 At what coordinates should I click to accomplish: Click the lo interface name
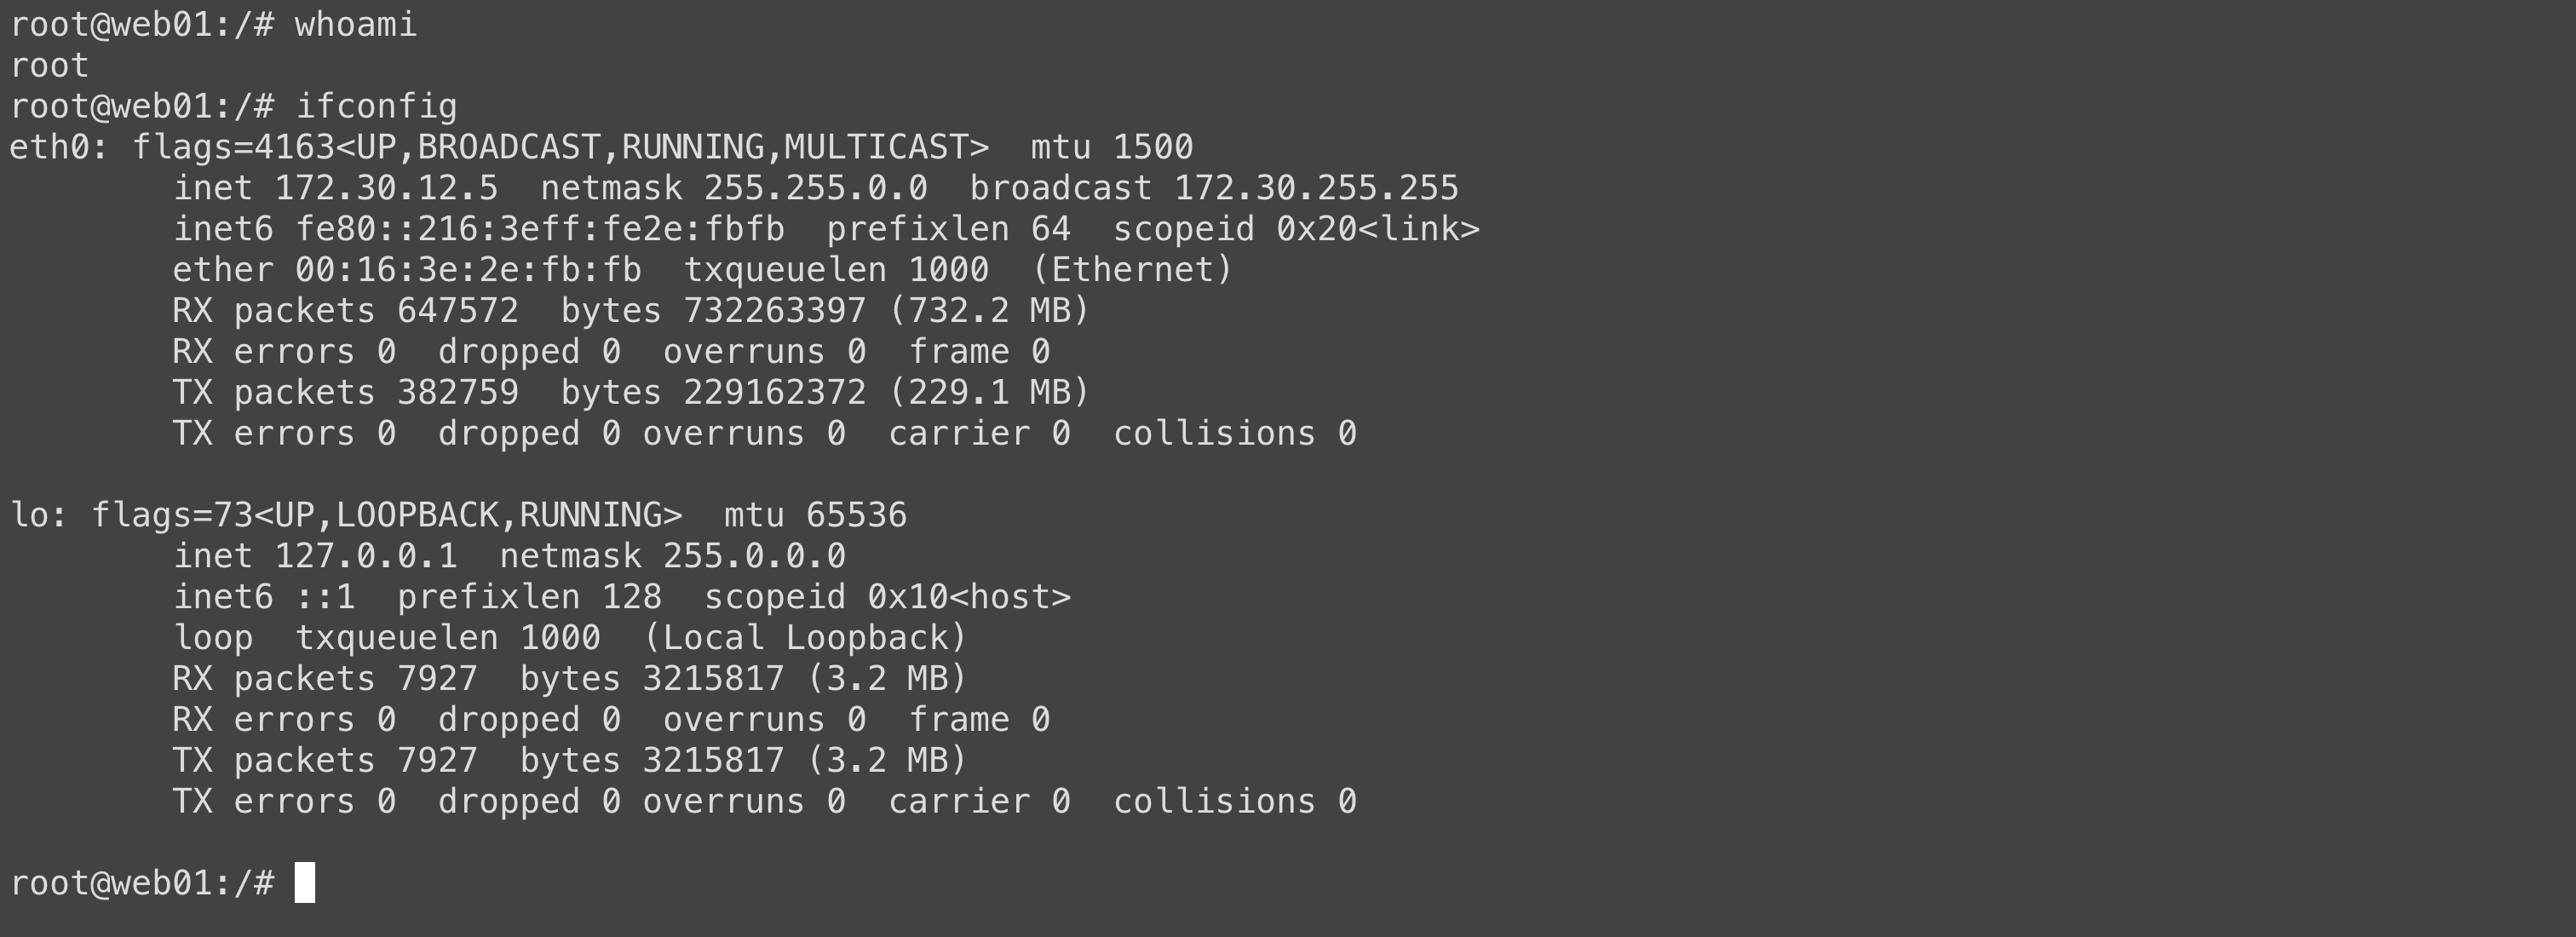(27, 516)
